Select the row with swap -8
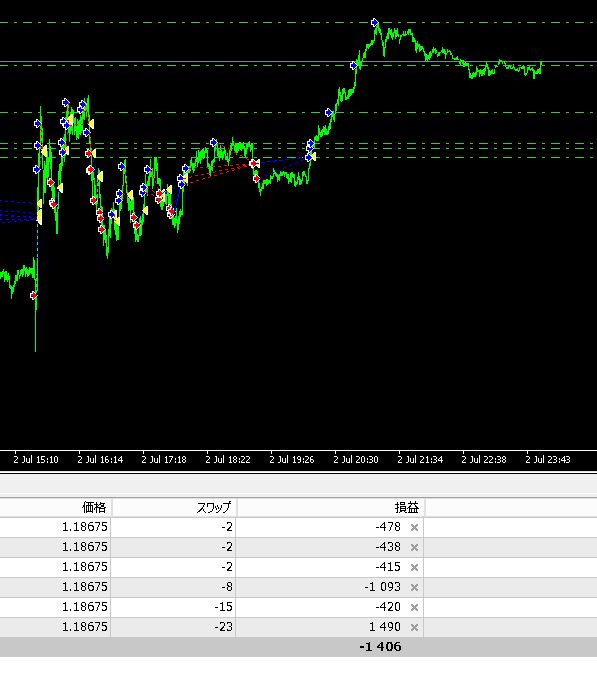597x678 pixels. click(298, 587)
